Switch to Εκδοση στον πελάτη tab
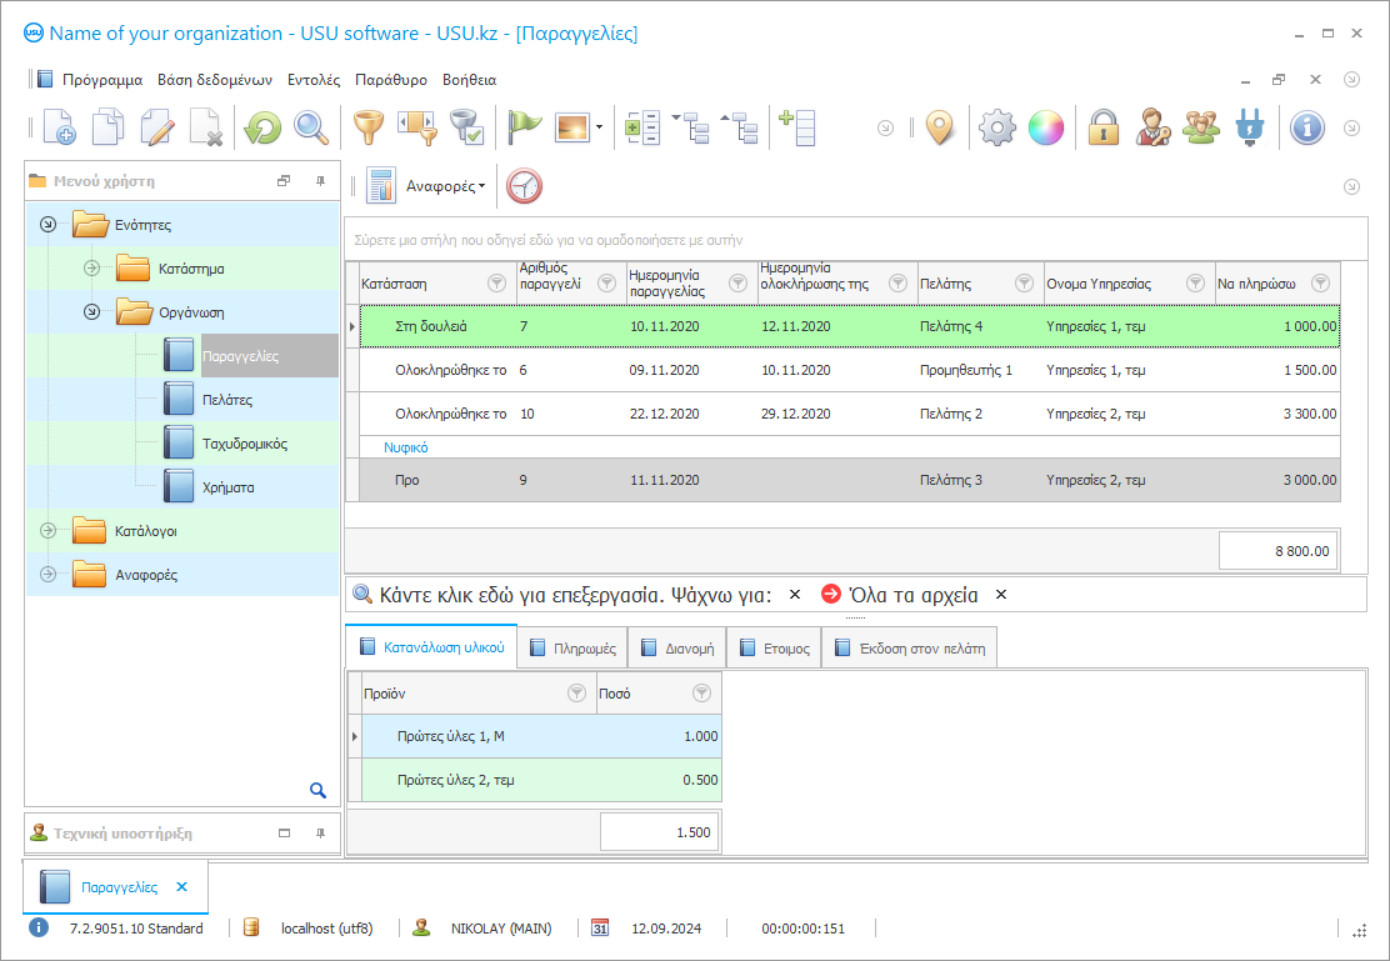 (910, 648)
